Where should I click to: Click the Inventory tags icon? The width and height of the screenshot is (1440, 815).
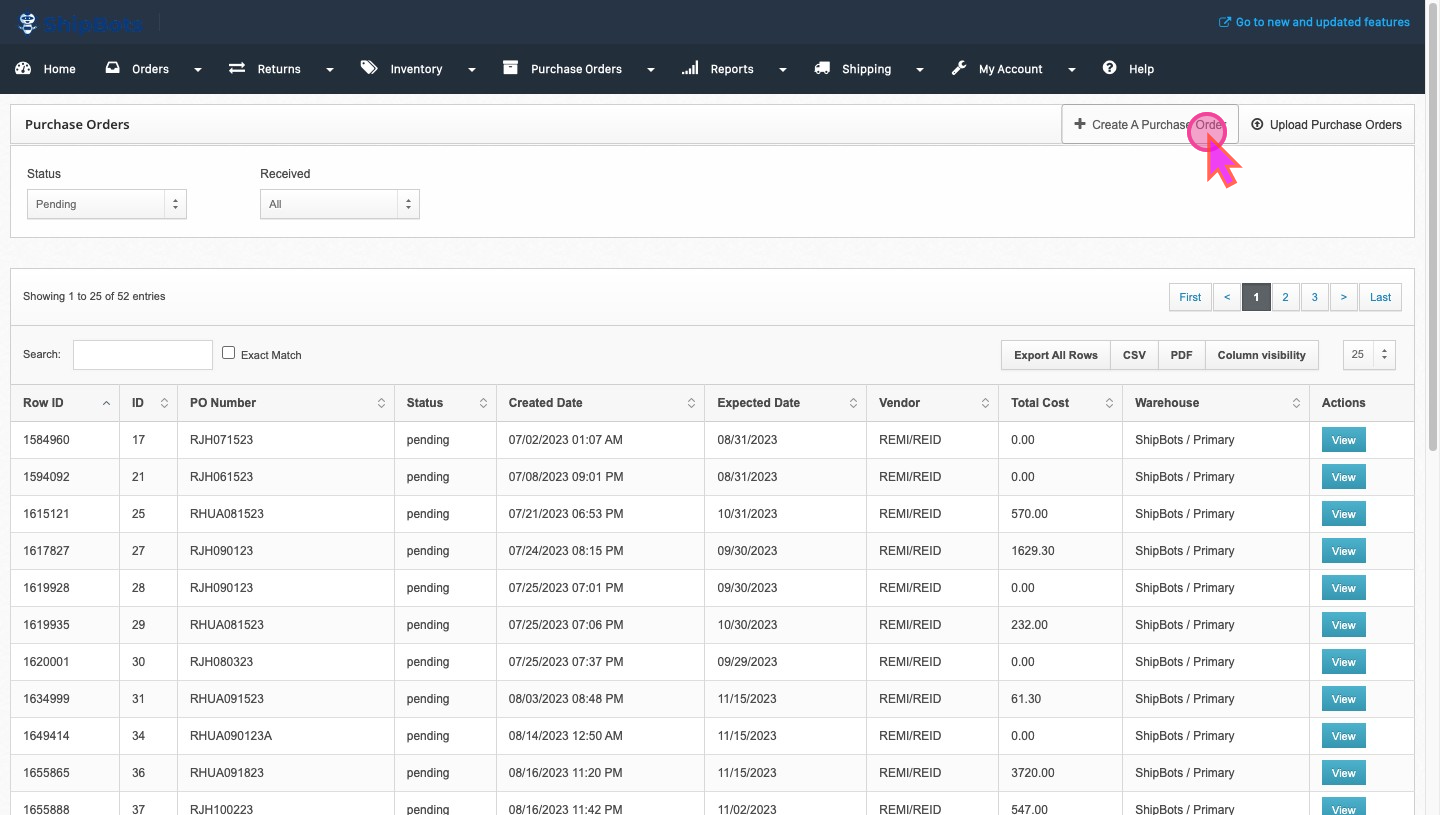pyautogui.click(x=369, y=68)
